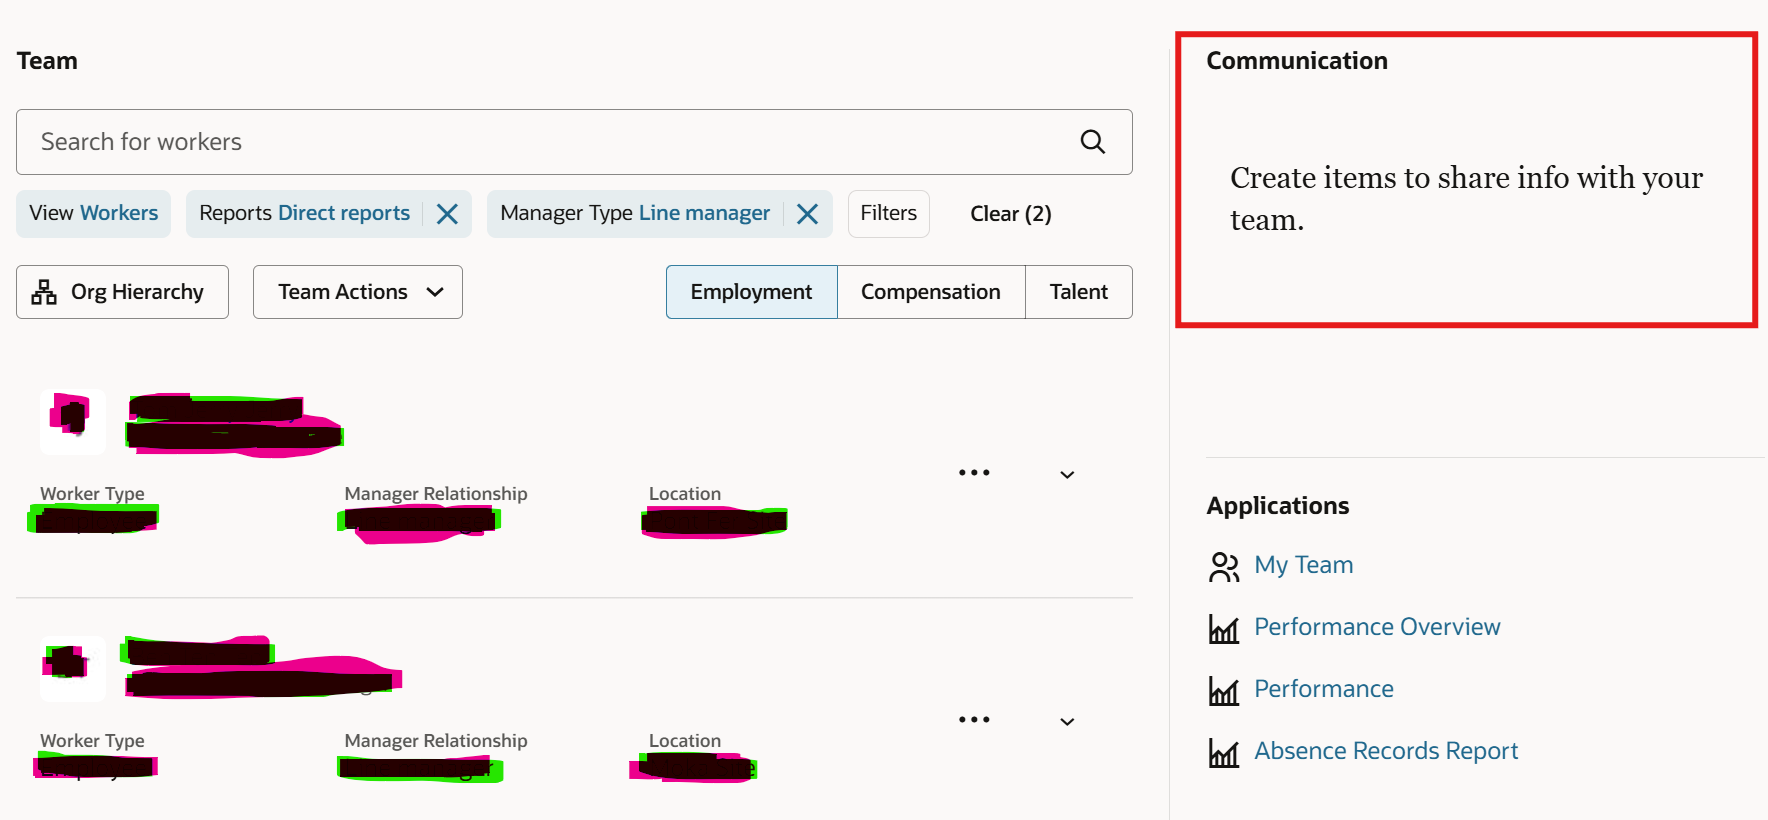The height and width of the screenshot is (820, 1768).
Task: Click the Absence Records Report chart icon
Action: (1224, 752)
